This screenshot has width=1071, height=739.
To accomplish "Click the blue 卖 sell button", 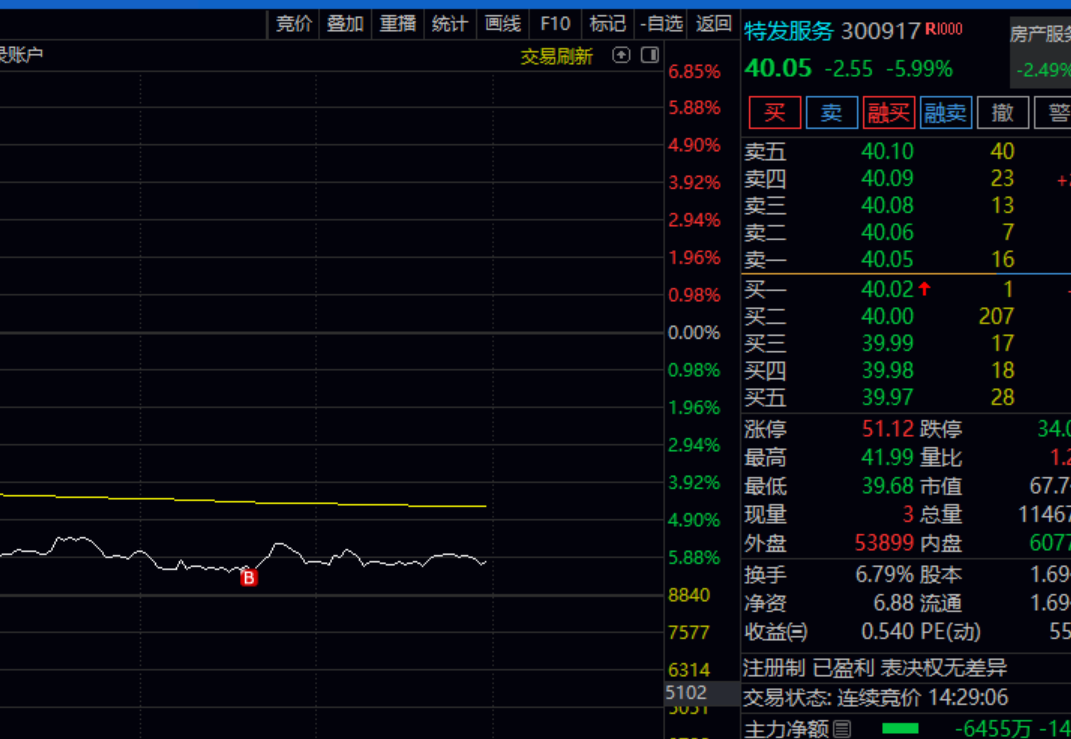I will (x=831, y=112).
